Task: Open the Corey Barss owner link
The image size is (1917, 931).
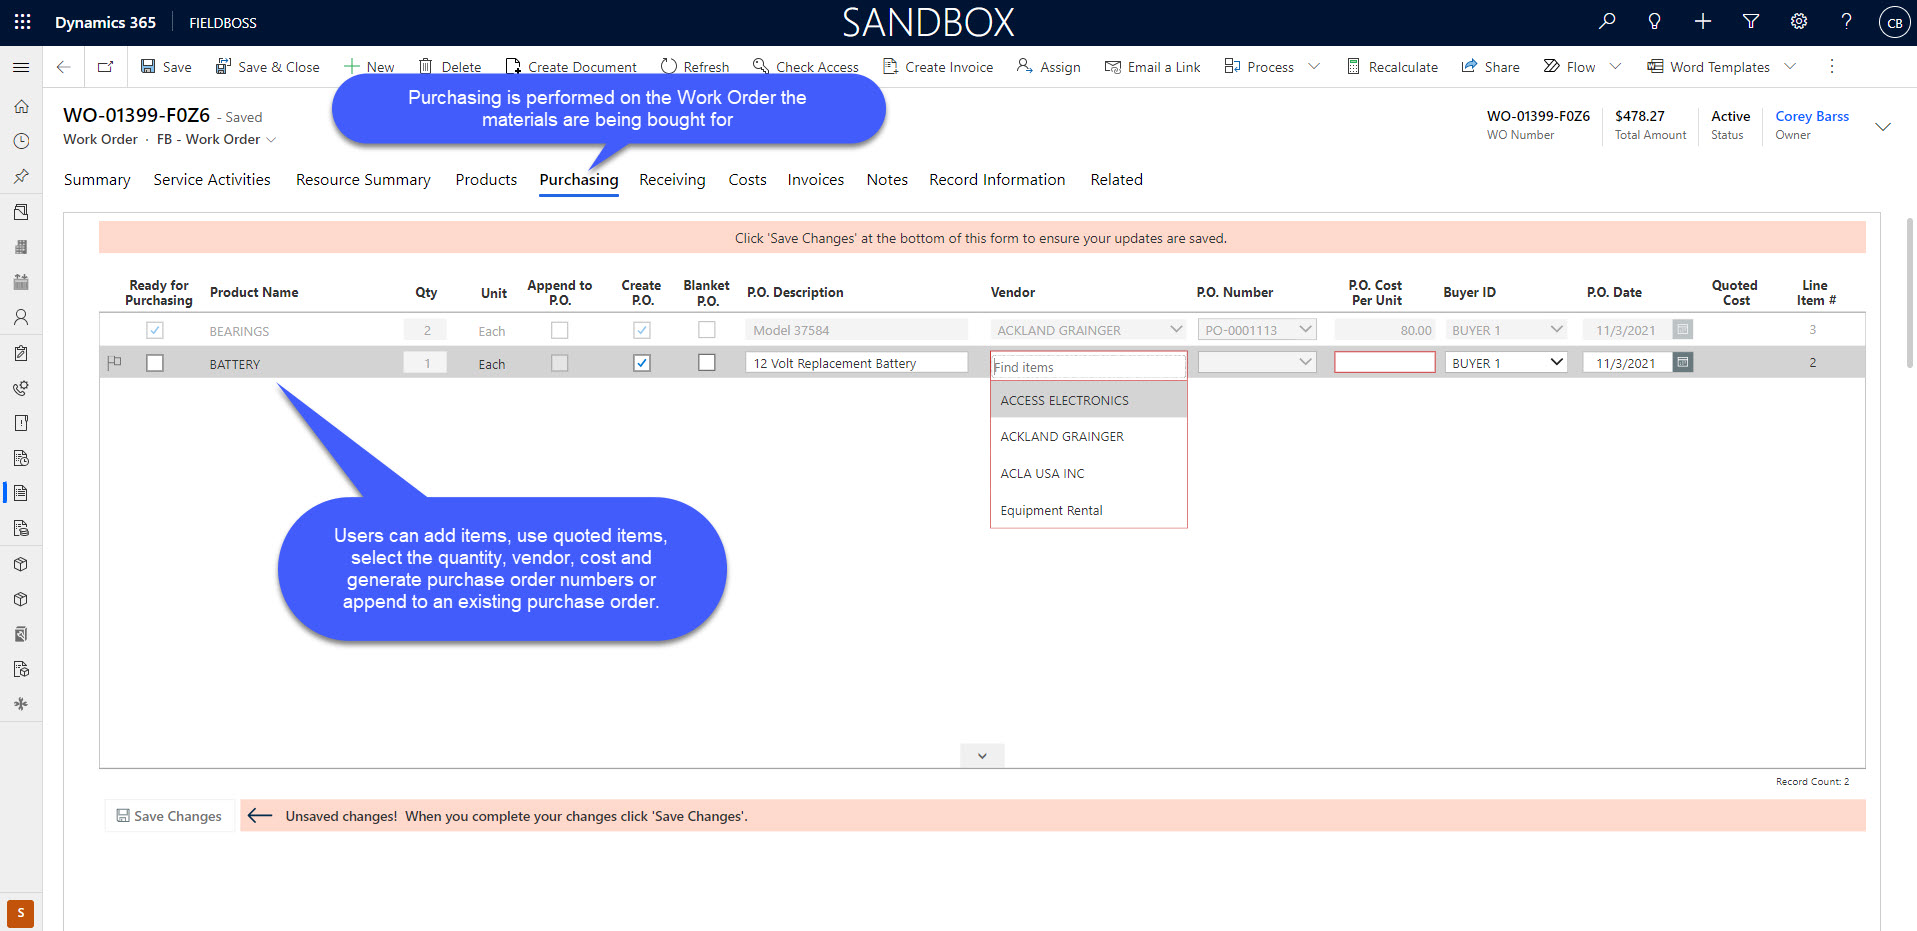Action: (1812, 116)
